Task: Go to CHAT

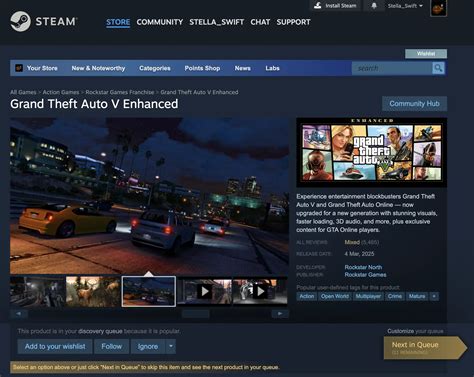Action: [x=260, y=22]
